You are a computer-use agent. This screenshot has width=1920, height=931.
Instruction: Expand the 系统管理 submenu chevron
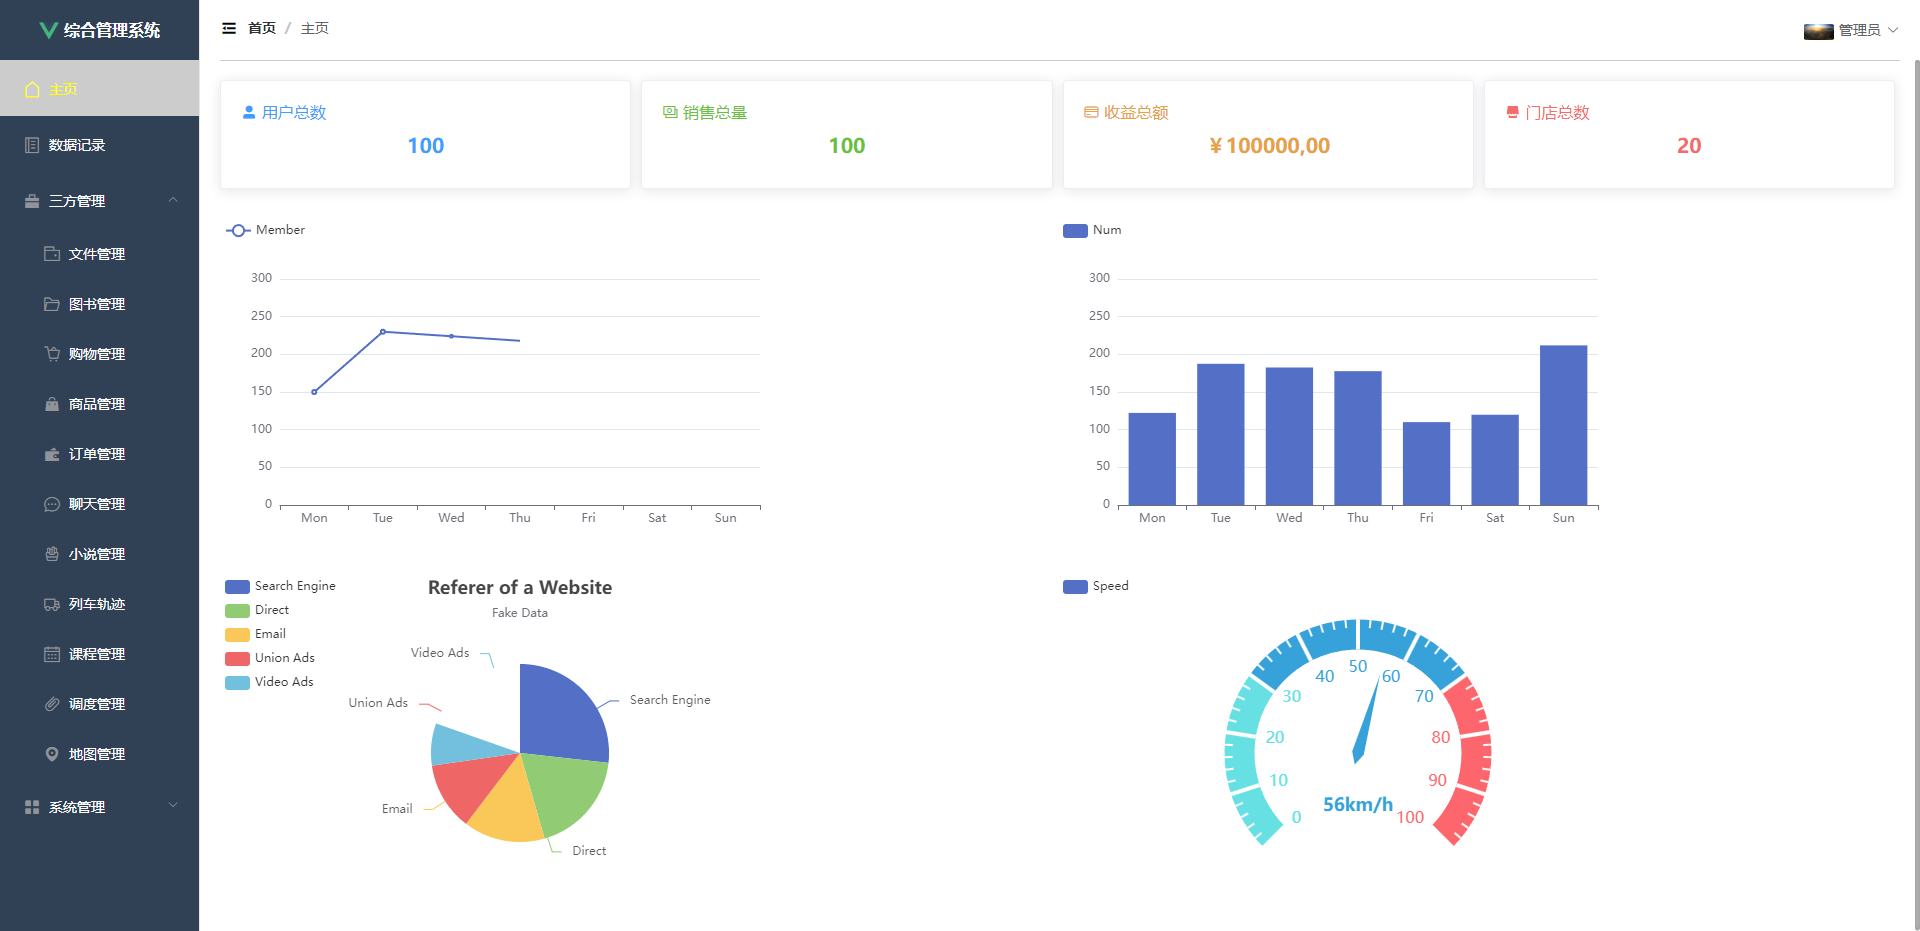click(173, 806)
